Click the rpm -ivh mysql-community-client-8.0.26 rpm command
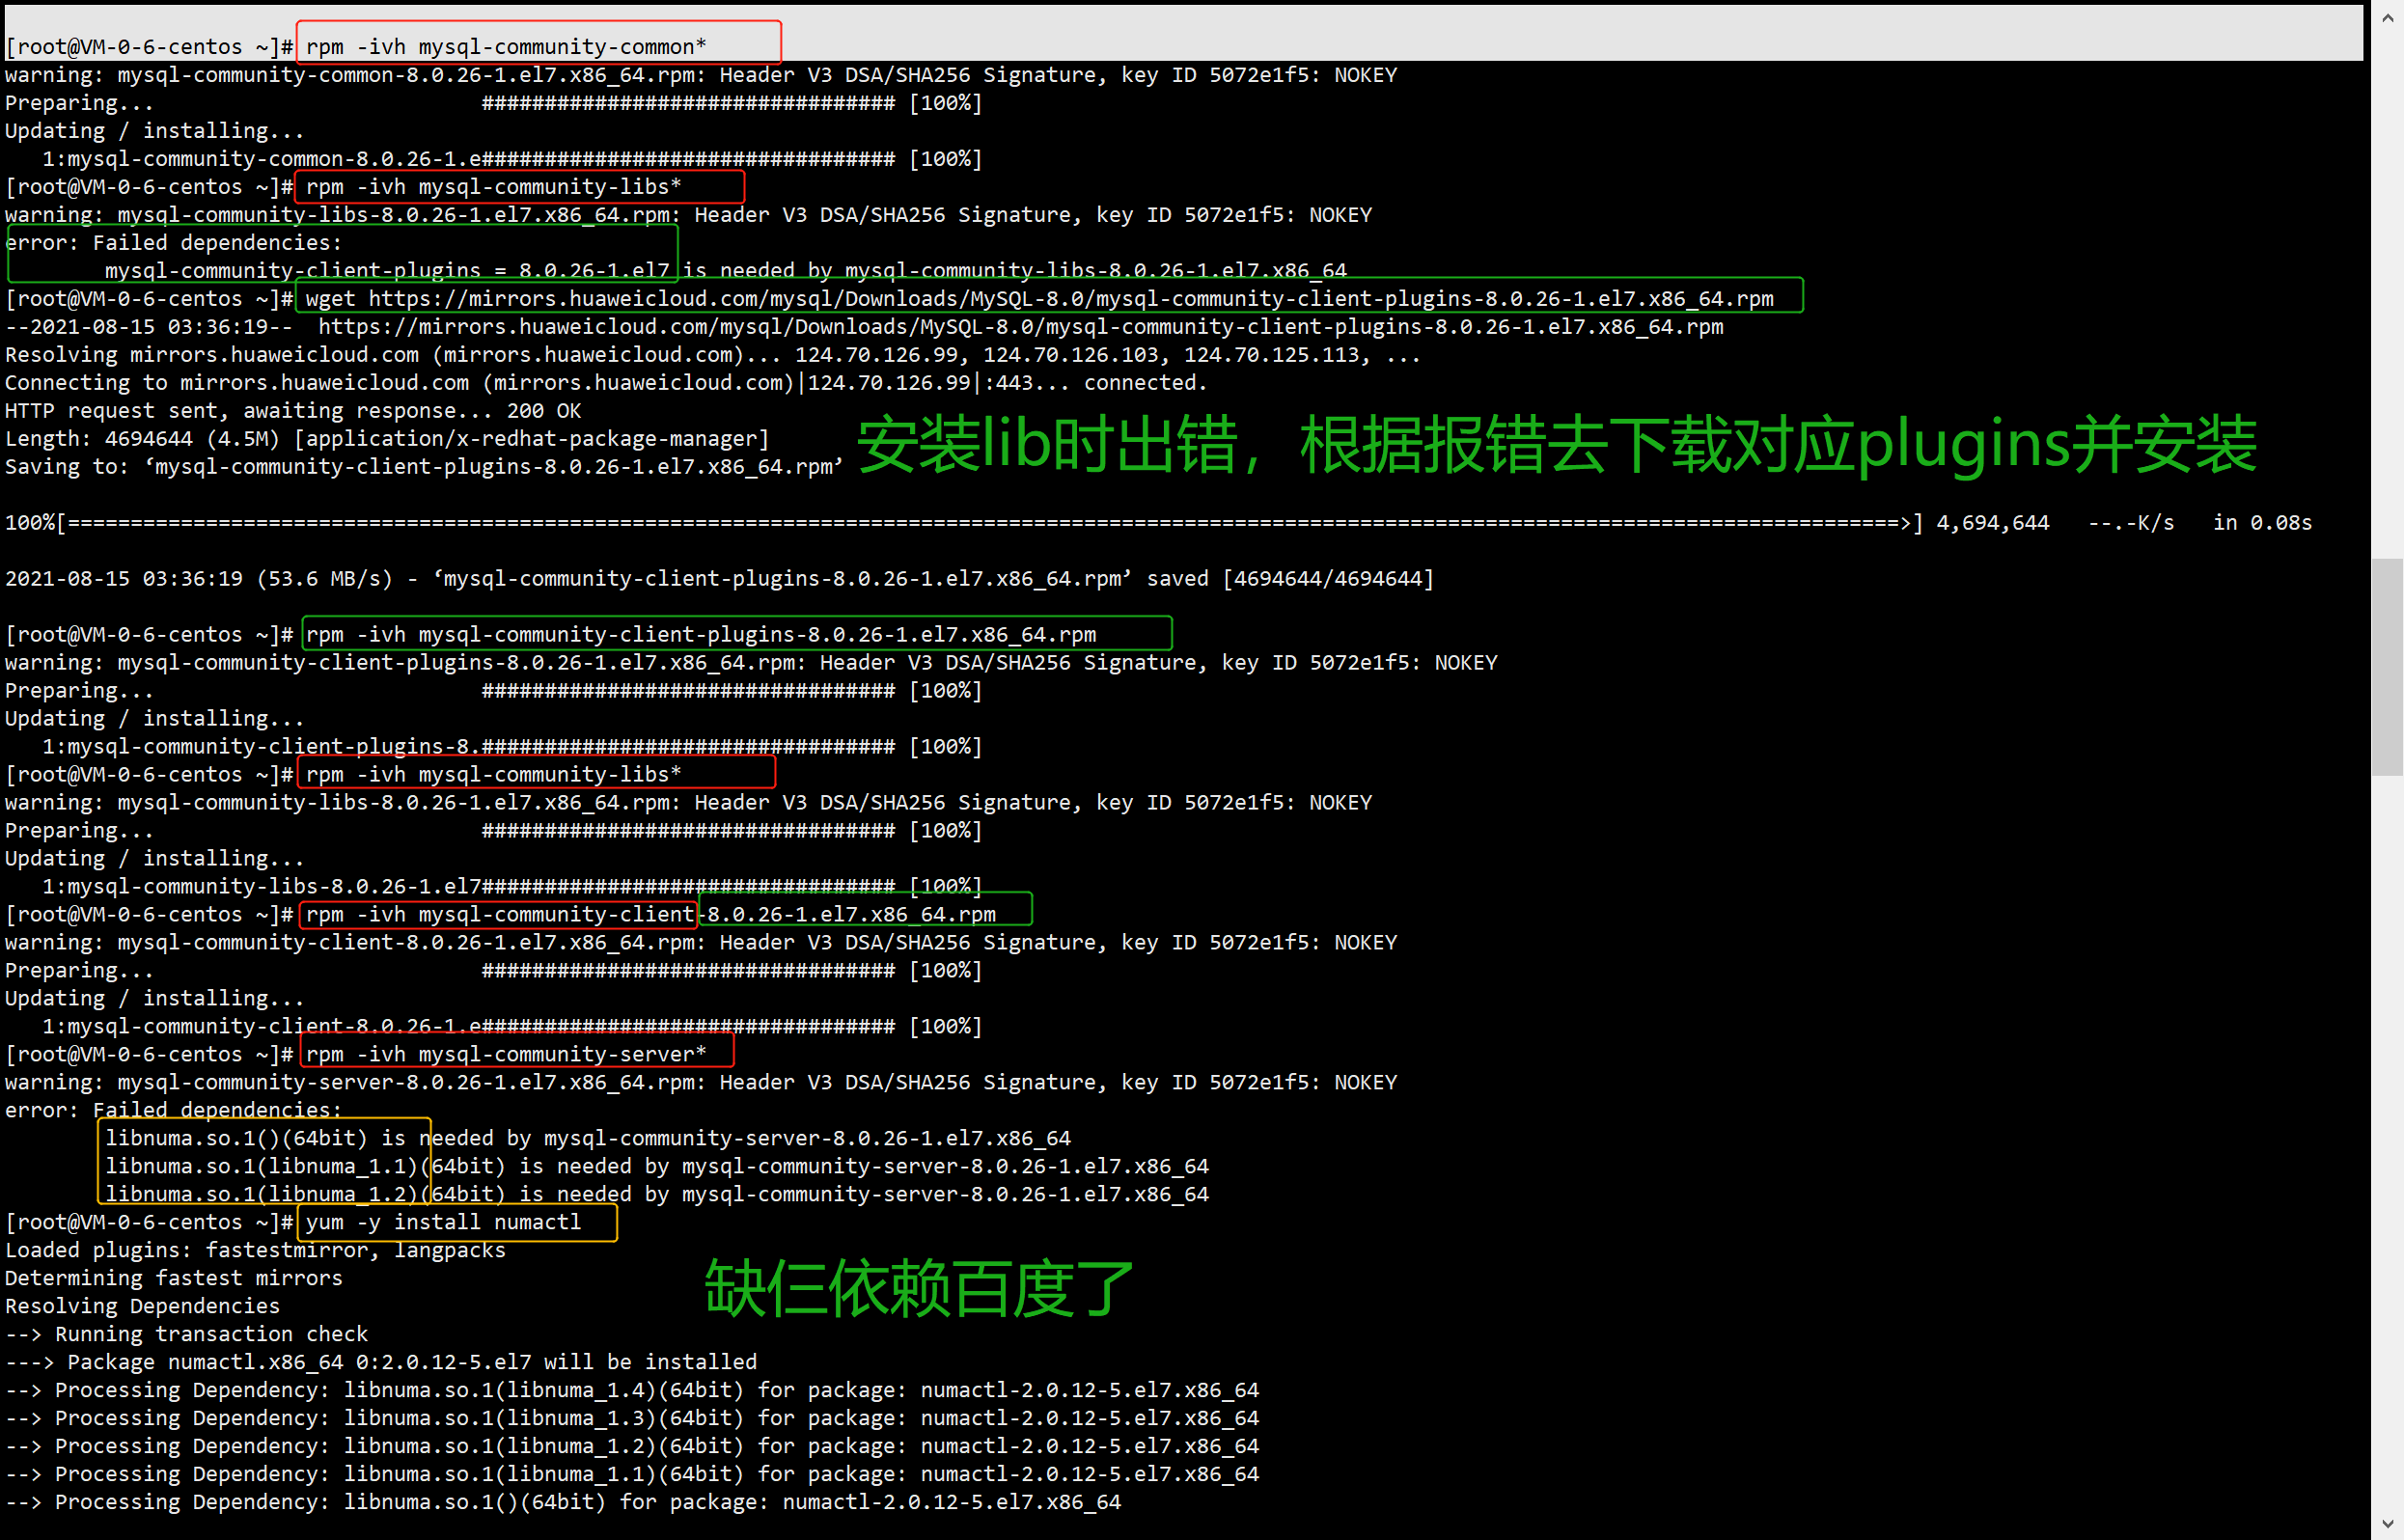2404x1540 pixels. (x=650, y=914)
